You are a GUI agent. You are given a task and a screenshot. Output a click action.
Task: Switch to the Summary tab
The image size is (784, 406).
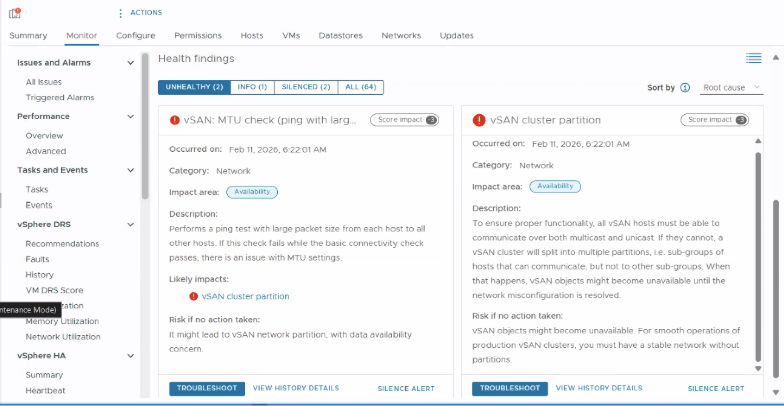(28, 36)
